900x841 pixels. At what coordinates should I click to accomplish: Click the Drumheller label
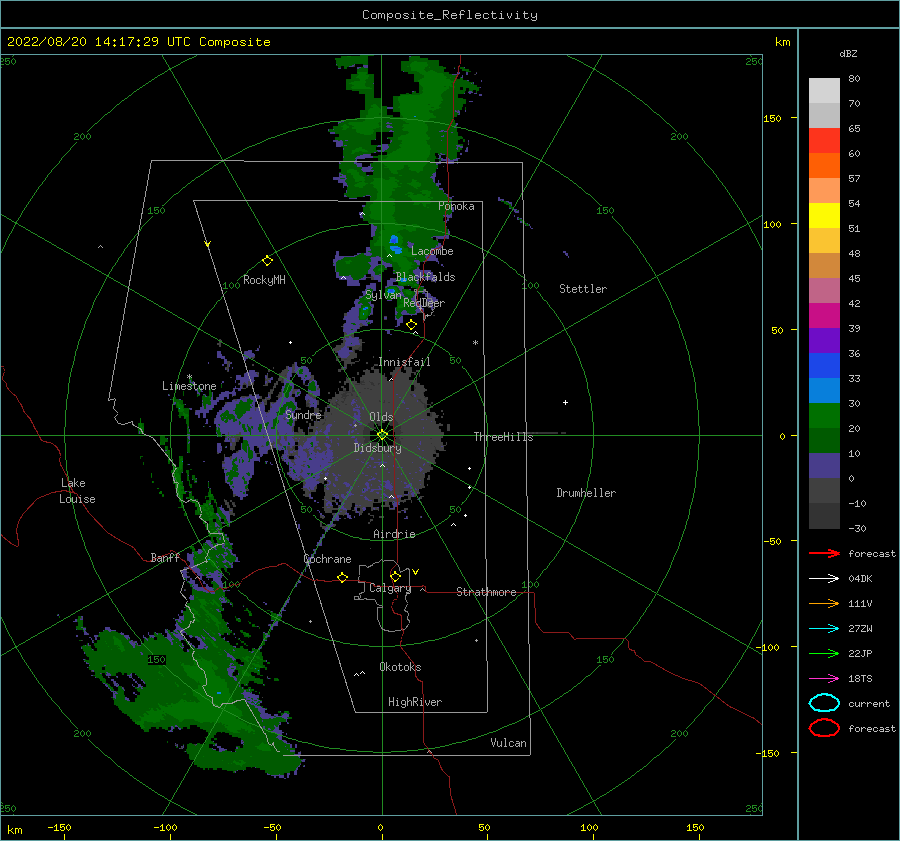[586, 493]
